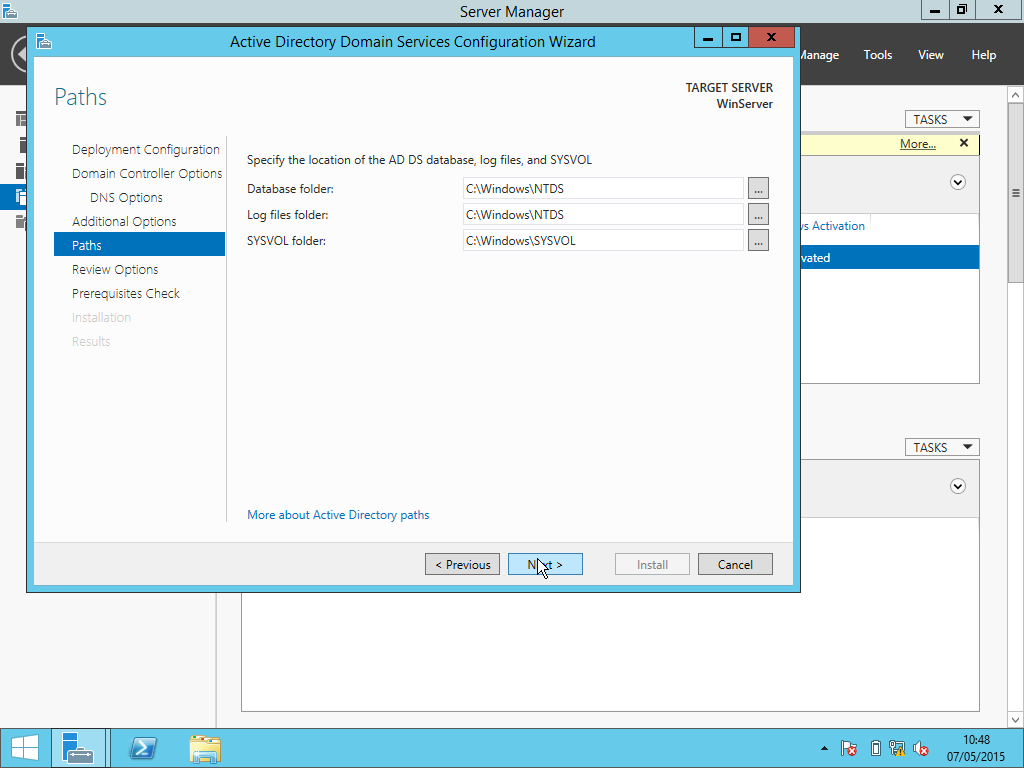Screen dimensions: 1024x768
Task: Go to DNS Options step
Action: [x=126, y=198]
